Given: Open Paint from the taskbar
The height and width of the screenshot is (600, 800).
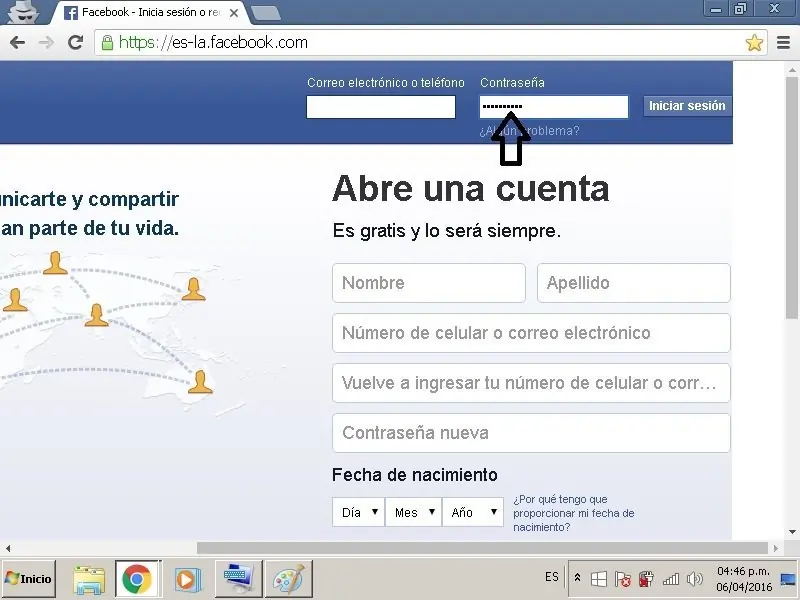Looking at the screenshot, I should (x=289, y=579).
